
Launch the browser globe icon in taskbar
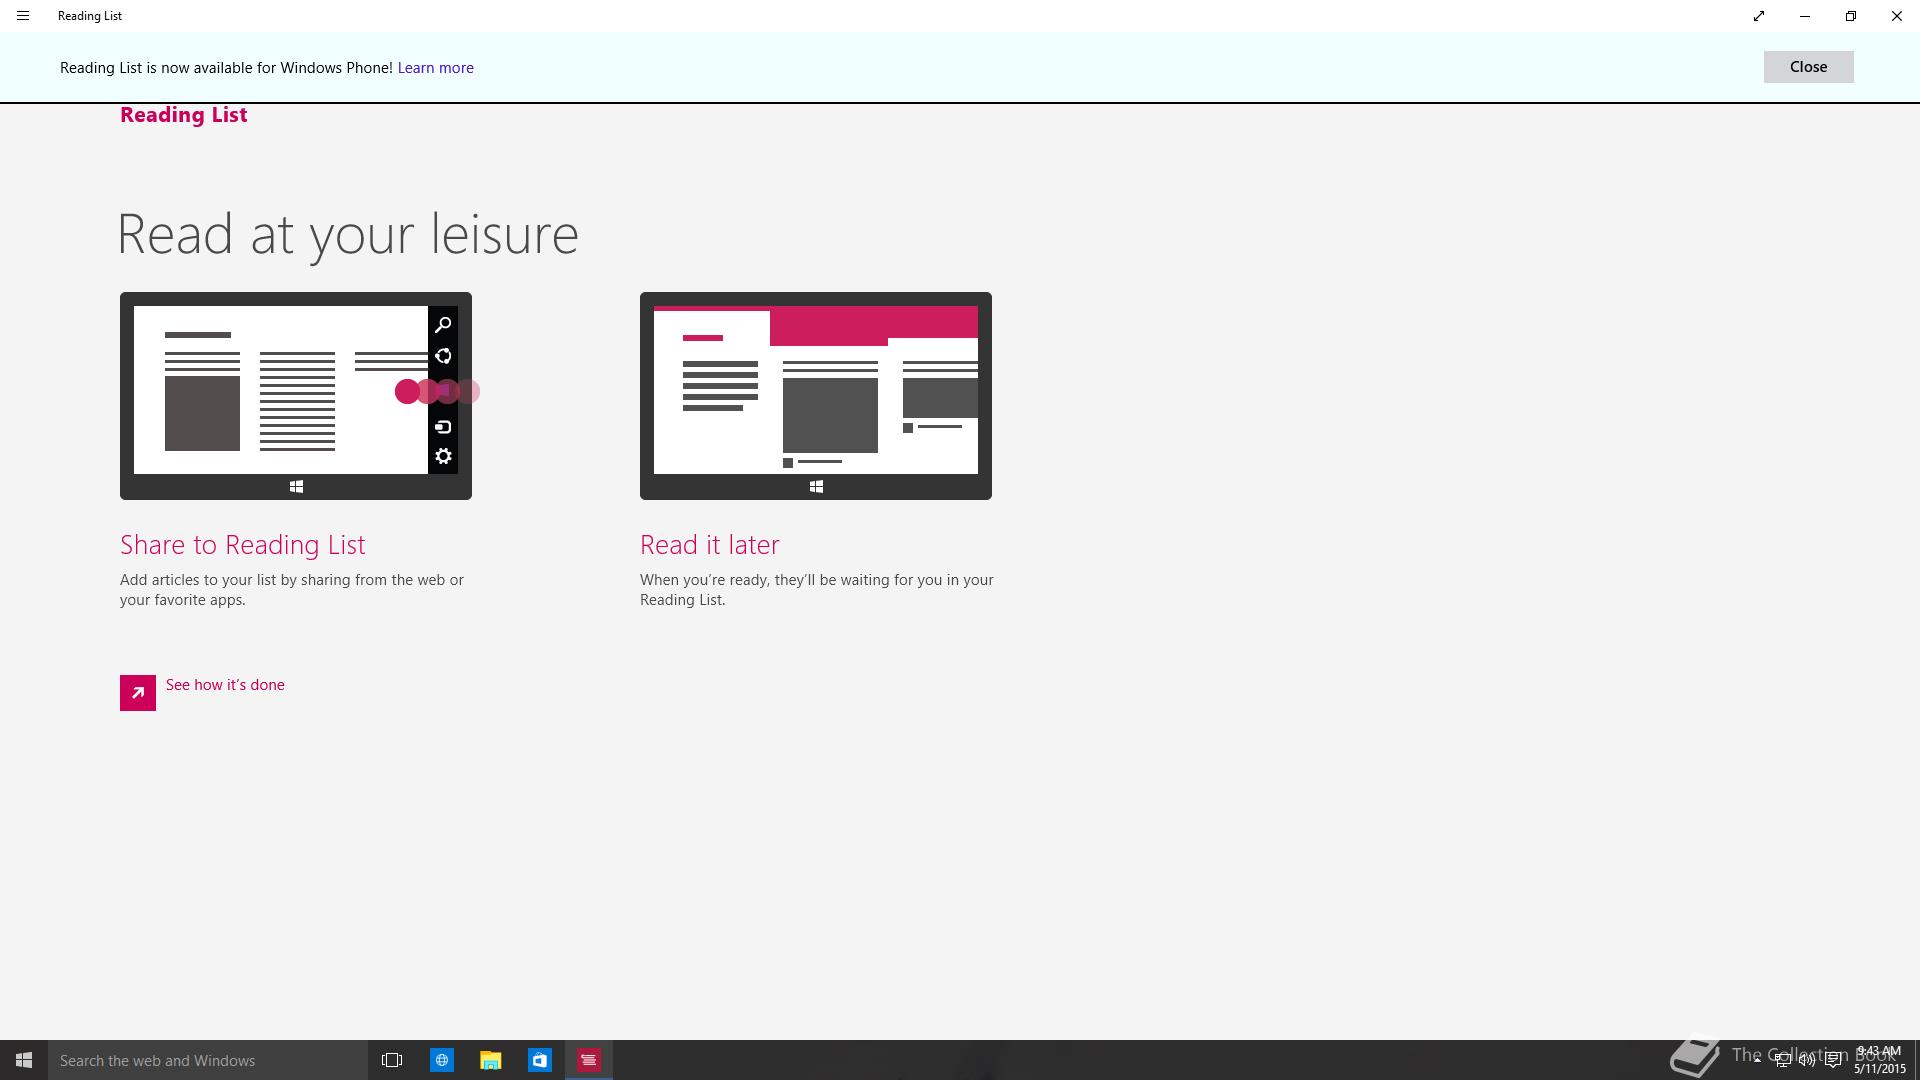[x=441, y=1060]
